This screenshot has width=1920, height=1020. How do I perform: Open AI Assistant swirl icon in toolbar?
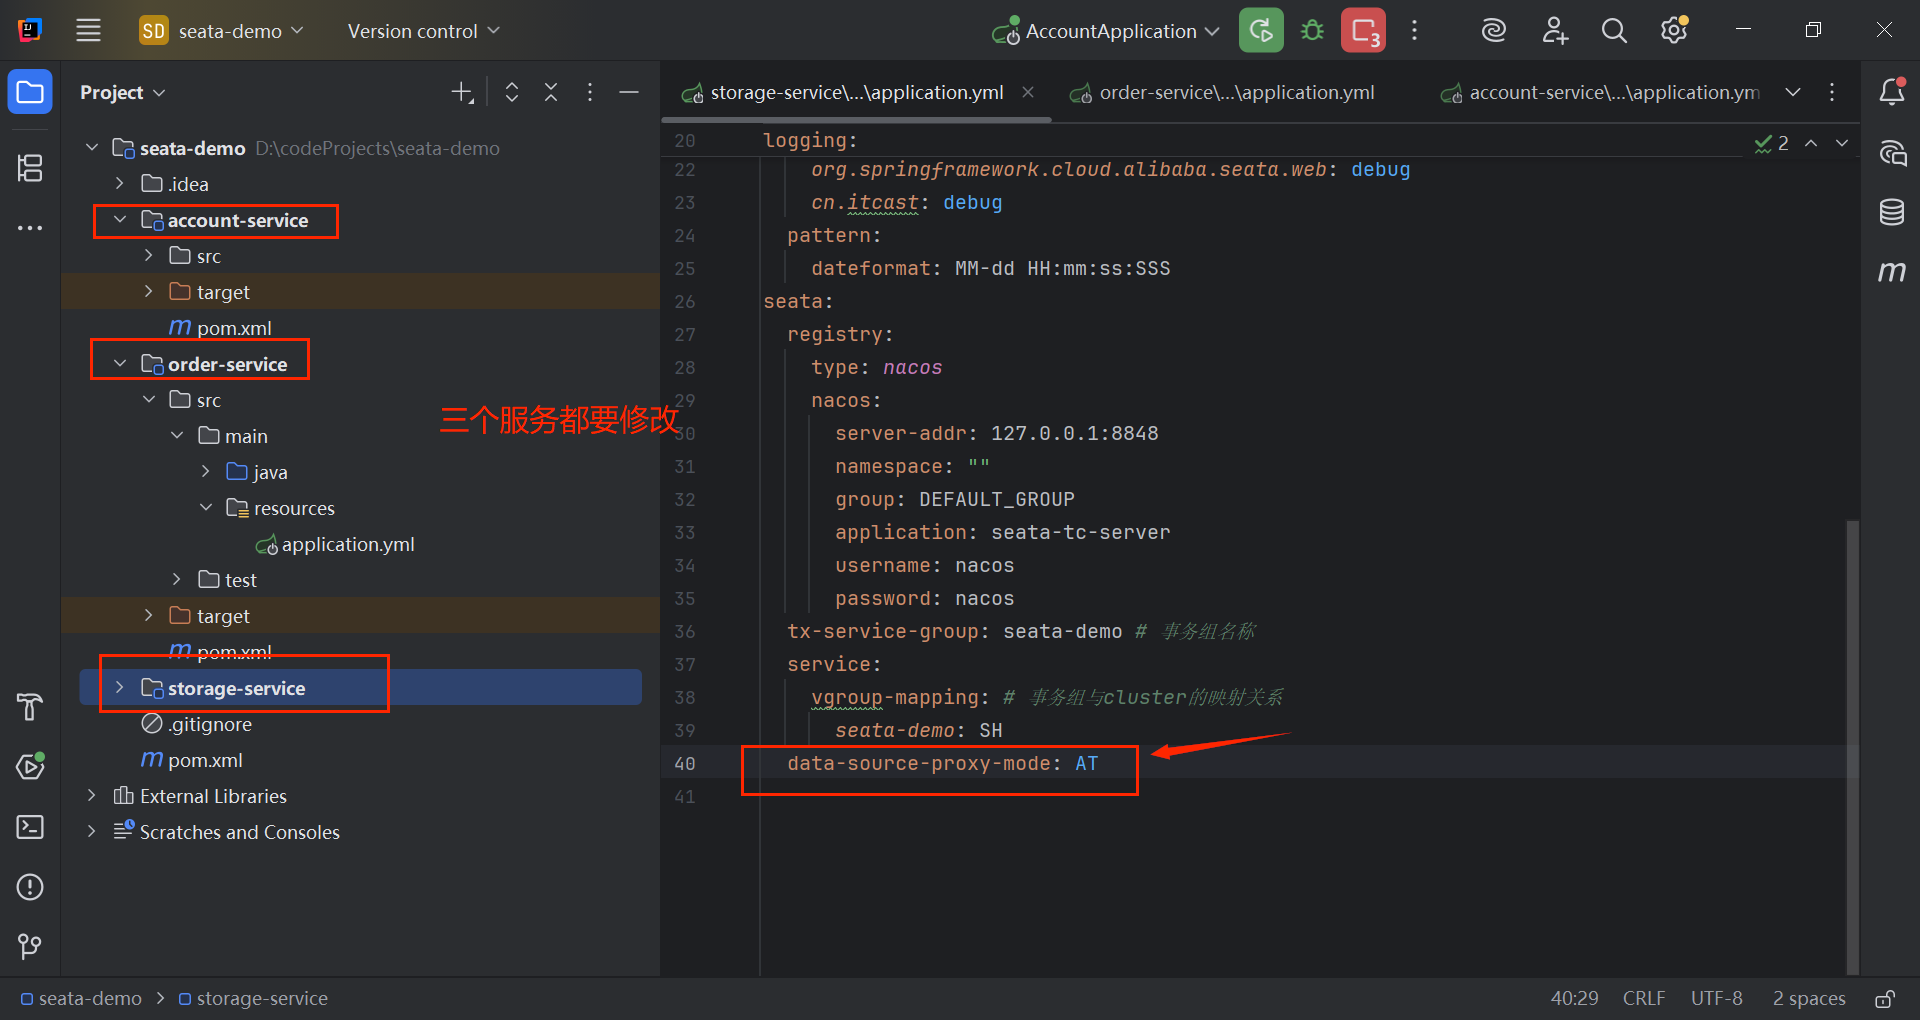tap(1493, 31)
